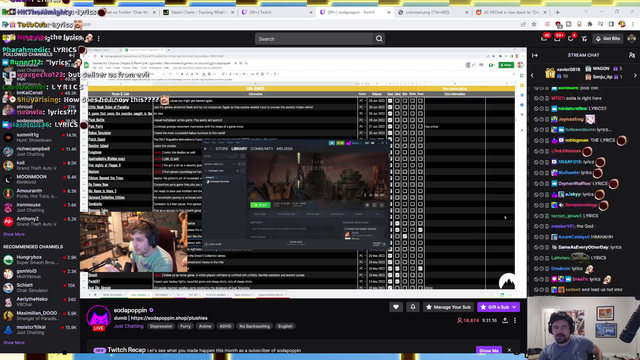
Task: Open the Twitch icon with the 4 badge
Action: coord(571,38)
